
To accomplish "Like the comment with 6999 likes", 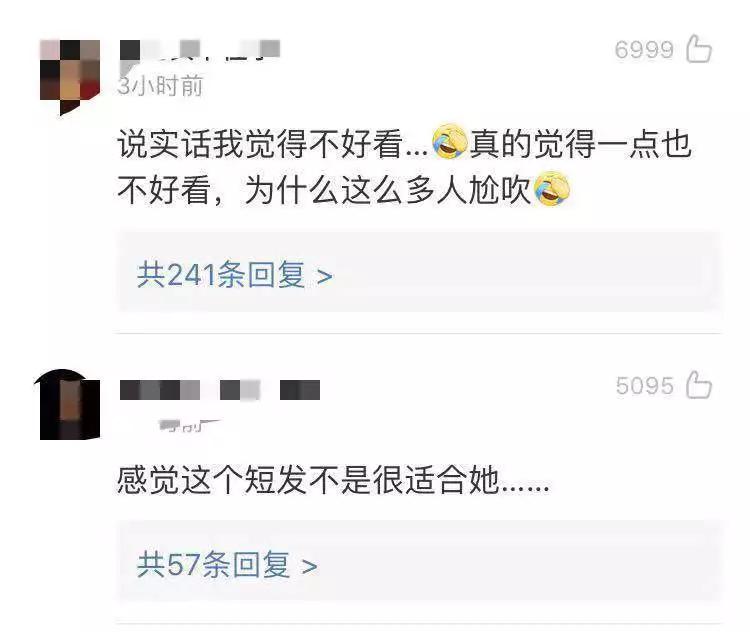I will [x=699, y=49].
